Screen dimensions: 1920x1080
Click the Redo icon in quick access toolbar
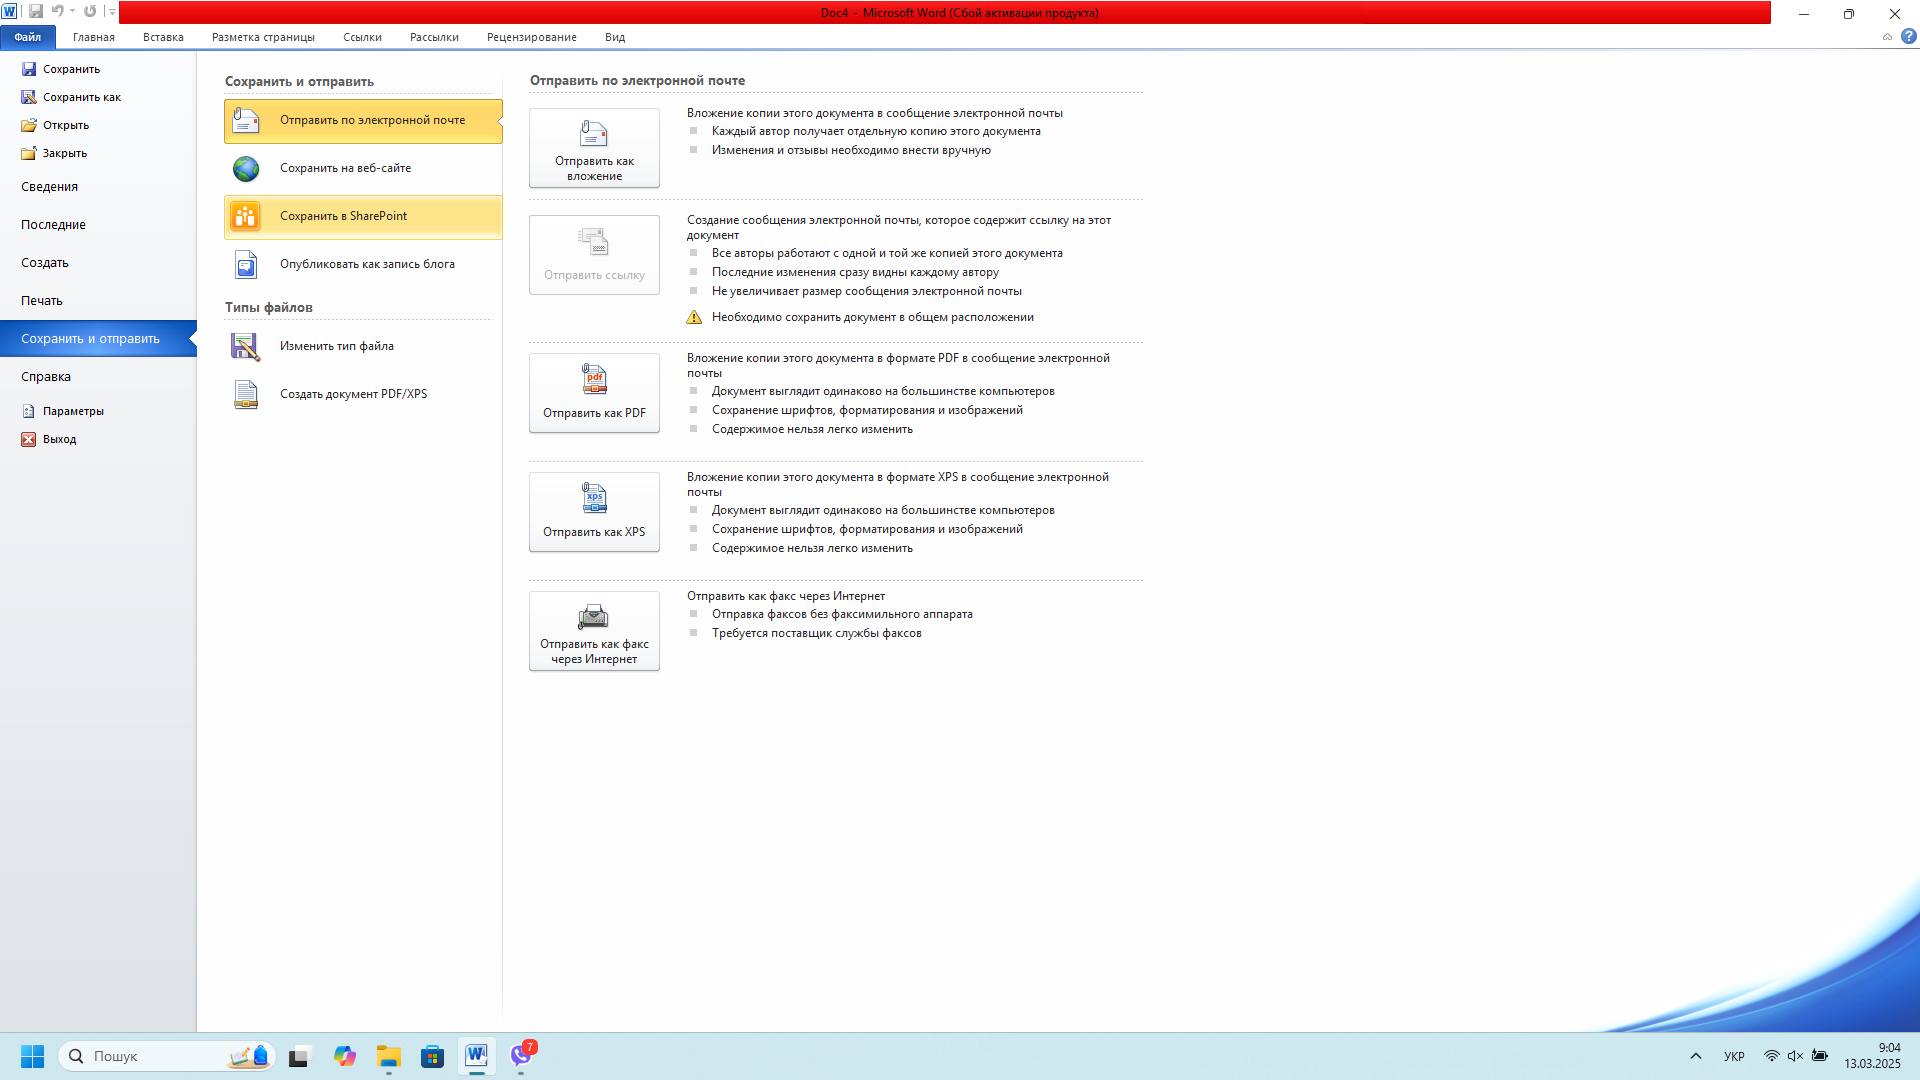point(90,12)
